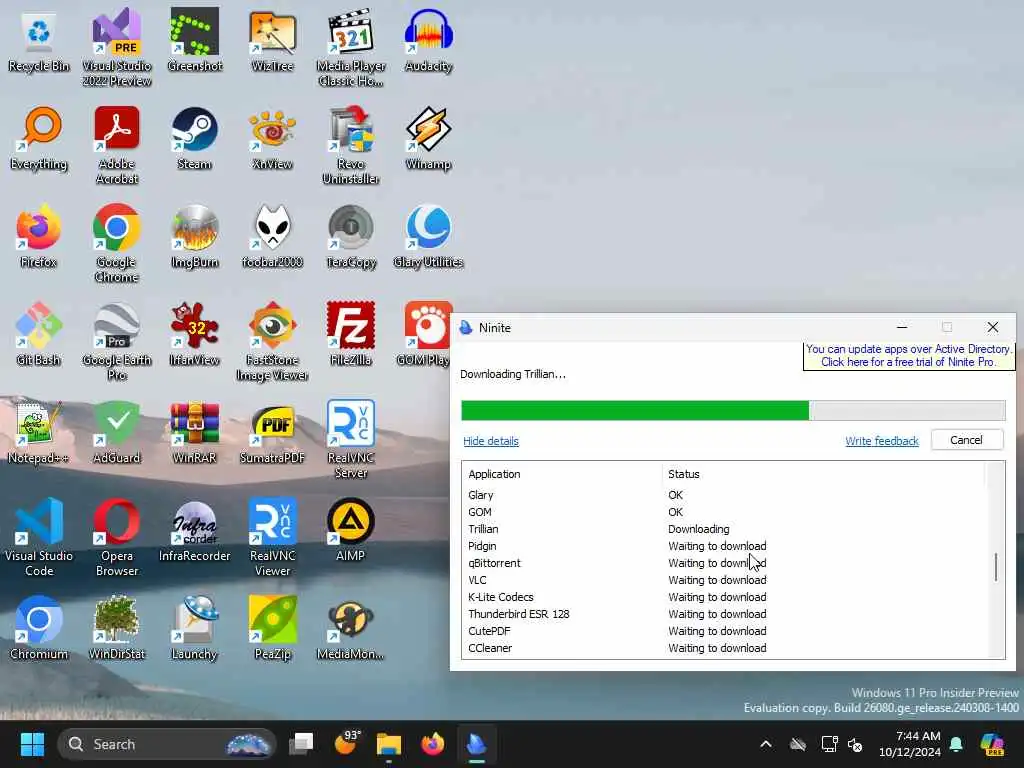1024x768 pixels.
Task: Select the Greenshot desktop icon
Action: click(x=195, y=42)
